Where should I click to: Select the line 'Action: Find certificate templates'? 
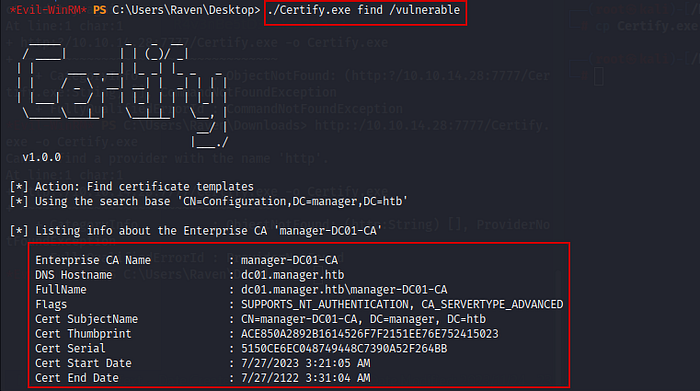[144, 187]
